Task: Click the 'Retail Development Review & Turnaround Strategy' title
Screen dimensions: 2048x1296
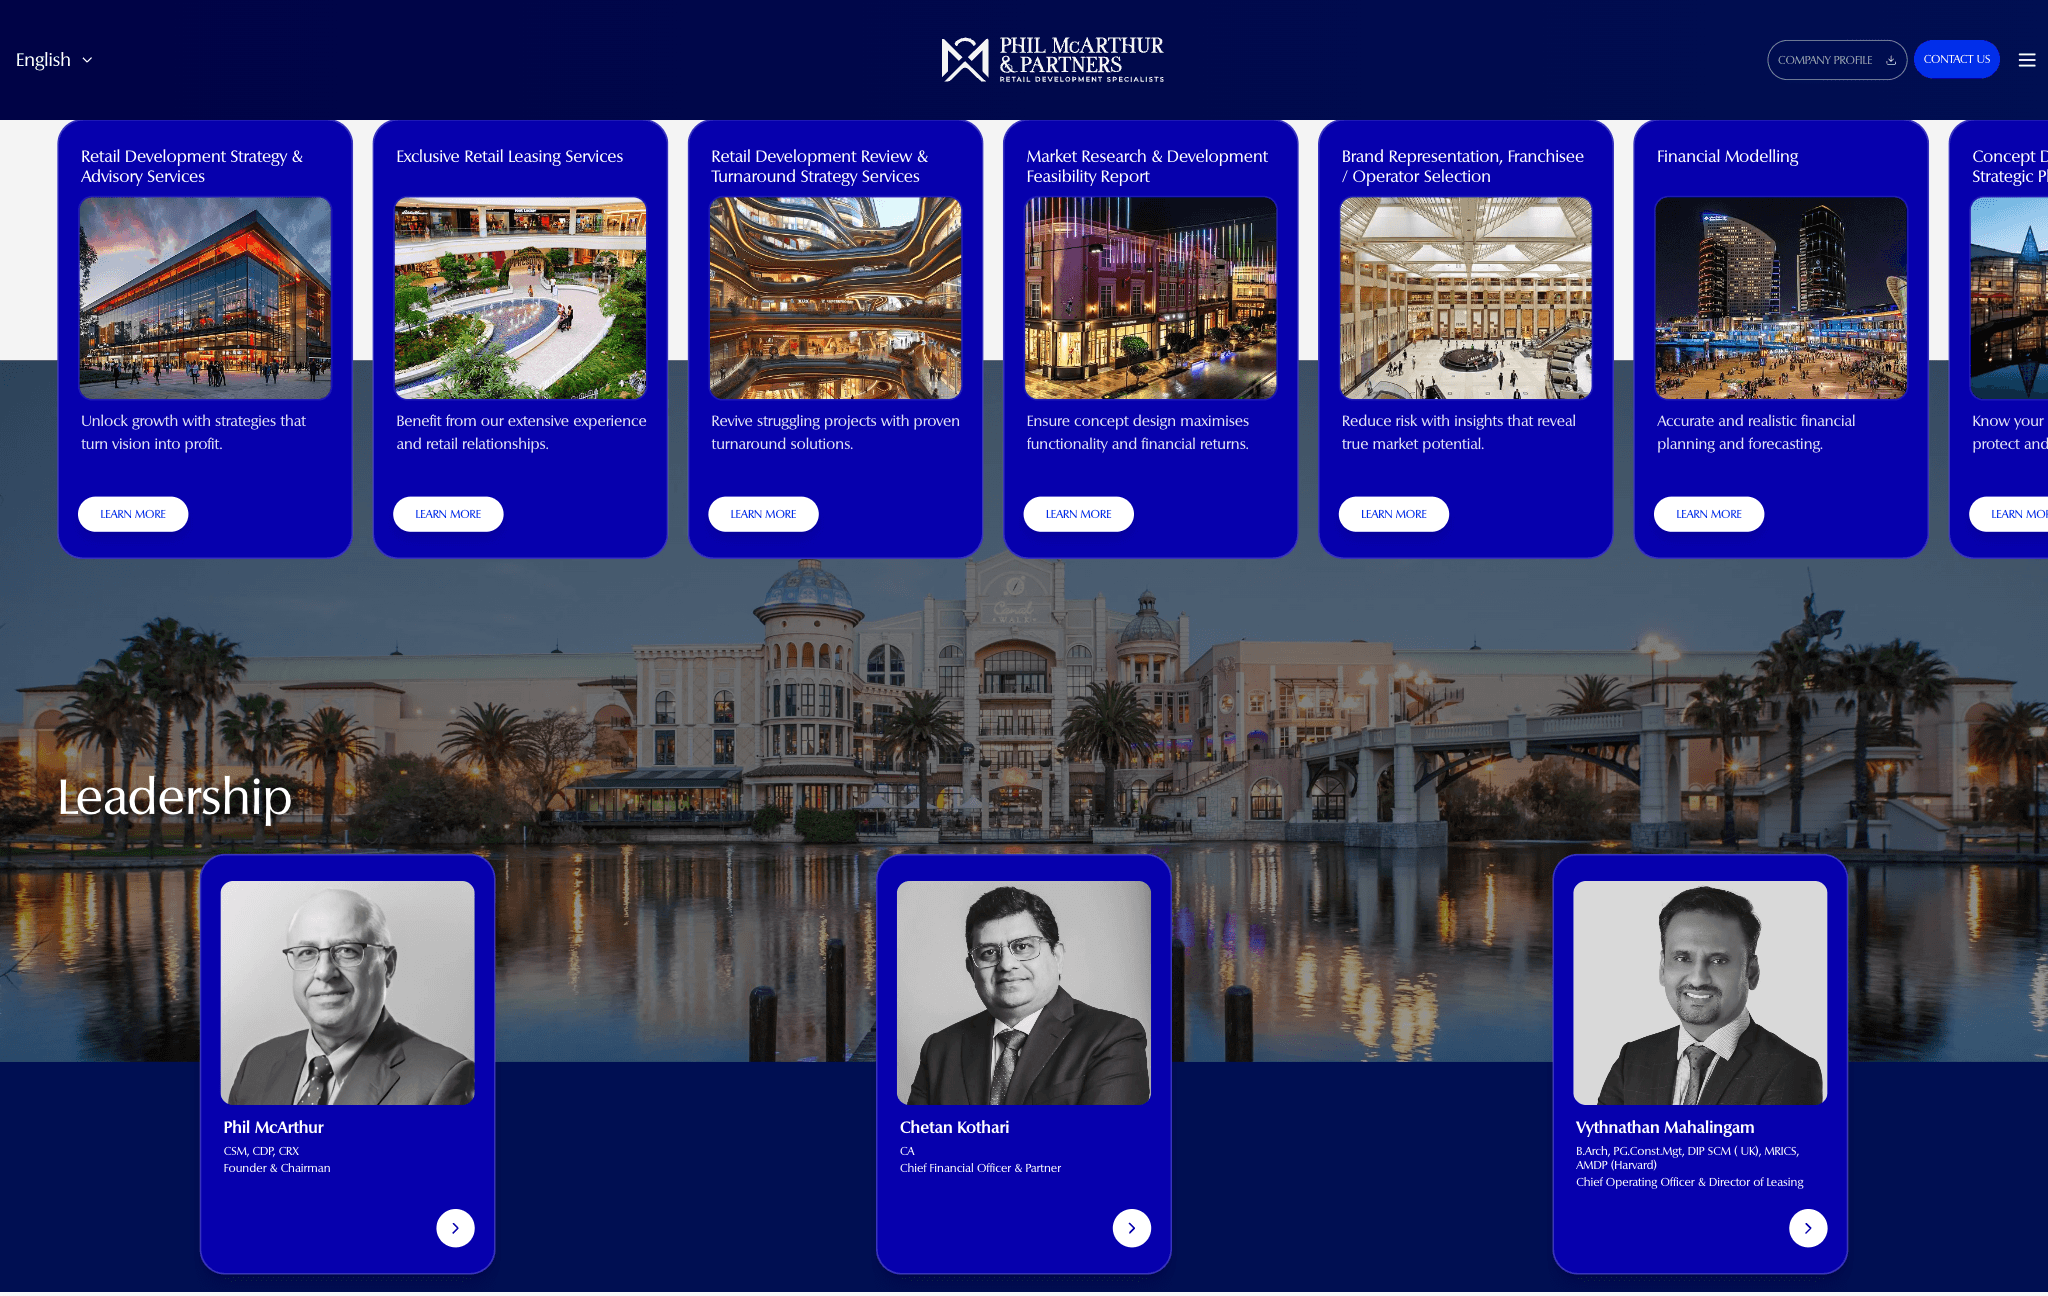Action: point(819,166)
